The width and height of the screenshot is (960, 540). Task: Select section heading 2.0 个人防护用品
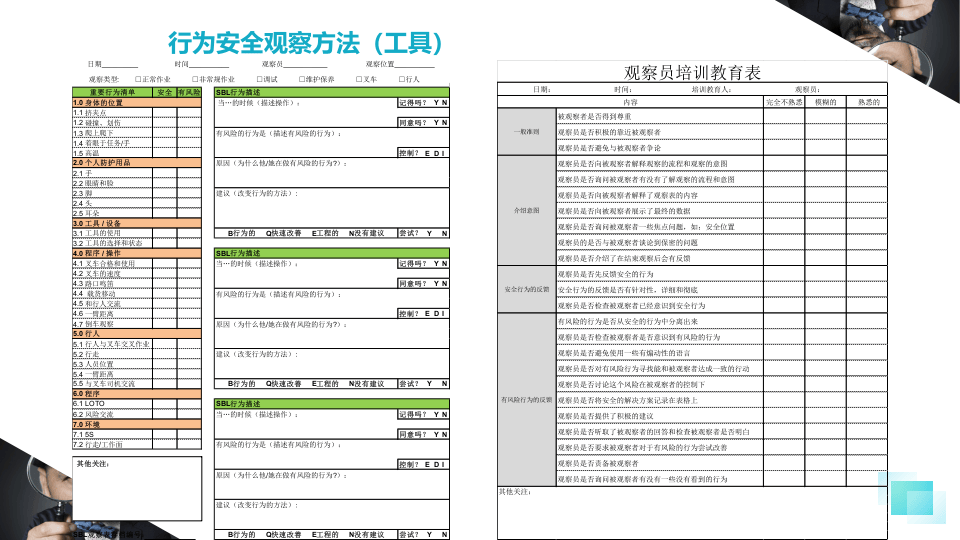pyautogui.click(x=137, y=163)
